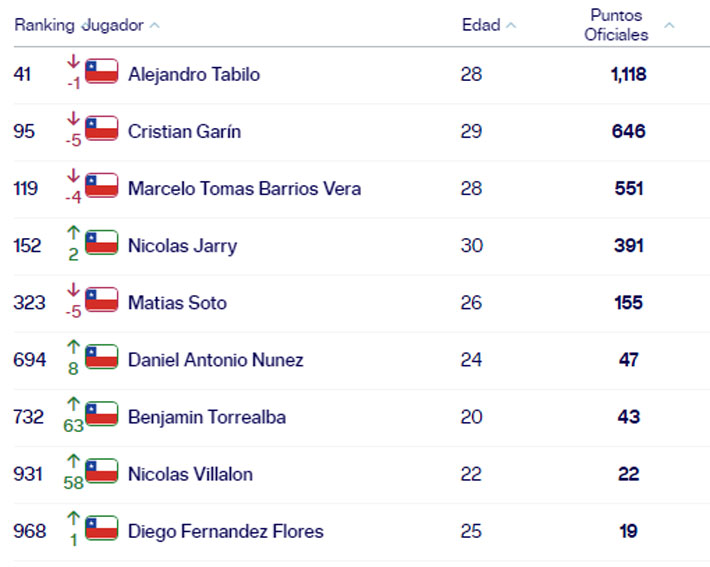Click the flag icon next to Cristian Garín

[x=101, y=129]
